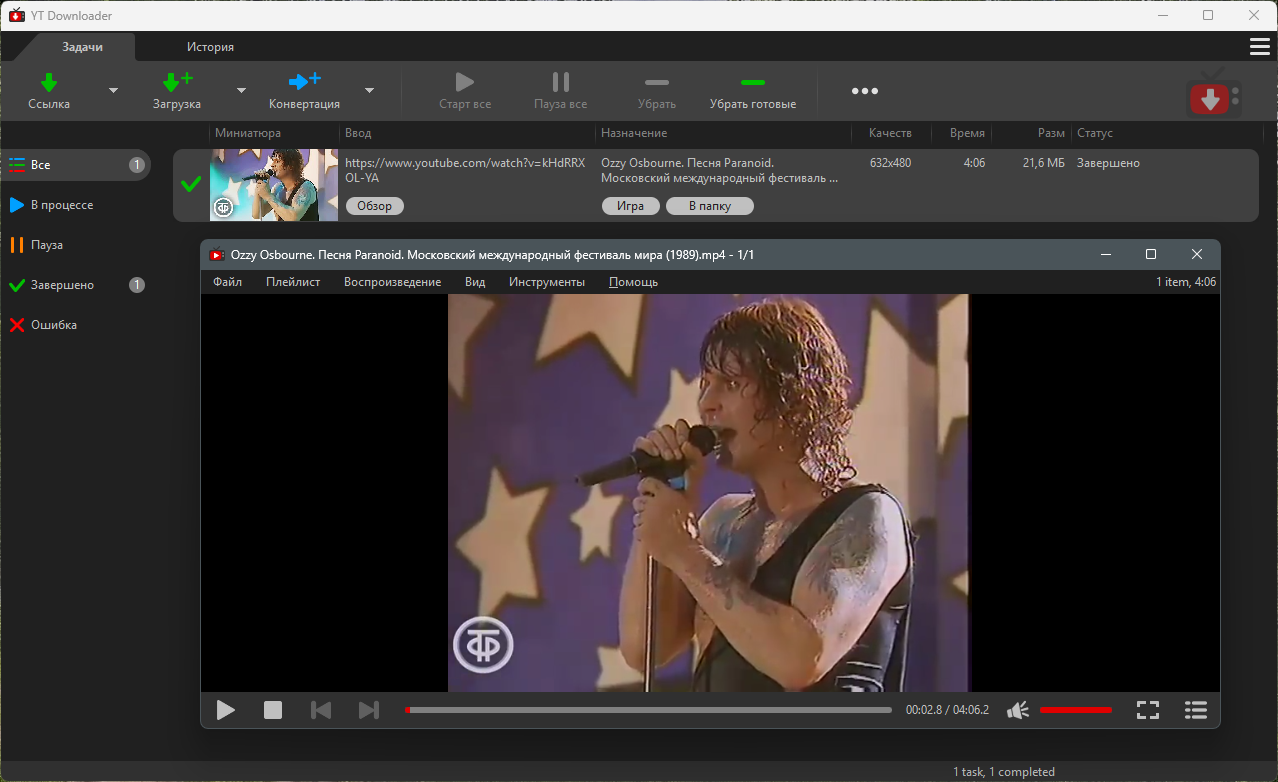Screen dimensions: 1278x782
Task: Open the Помощь menu in player
Action: pyautogui.click(x=633, y=282)
